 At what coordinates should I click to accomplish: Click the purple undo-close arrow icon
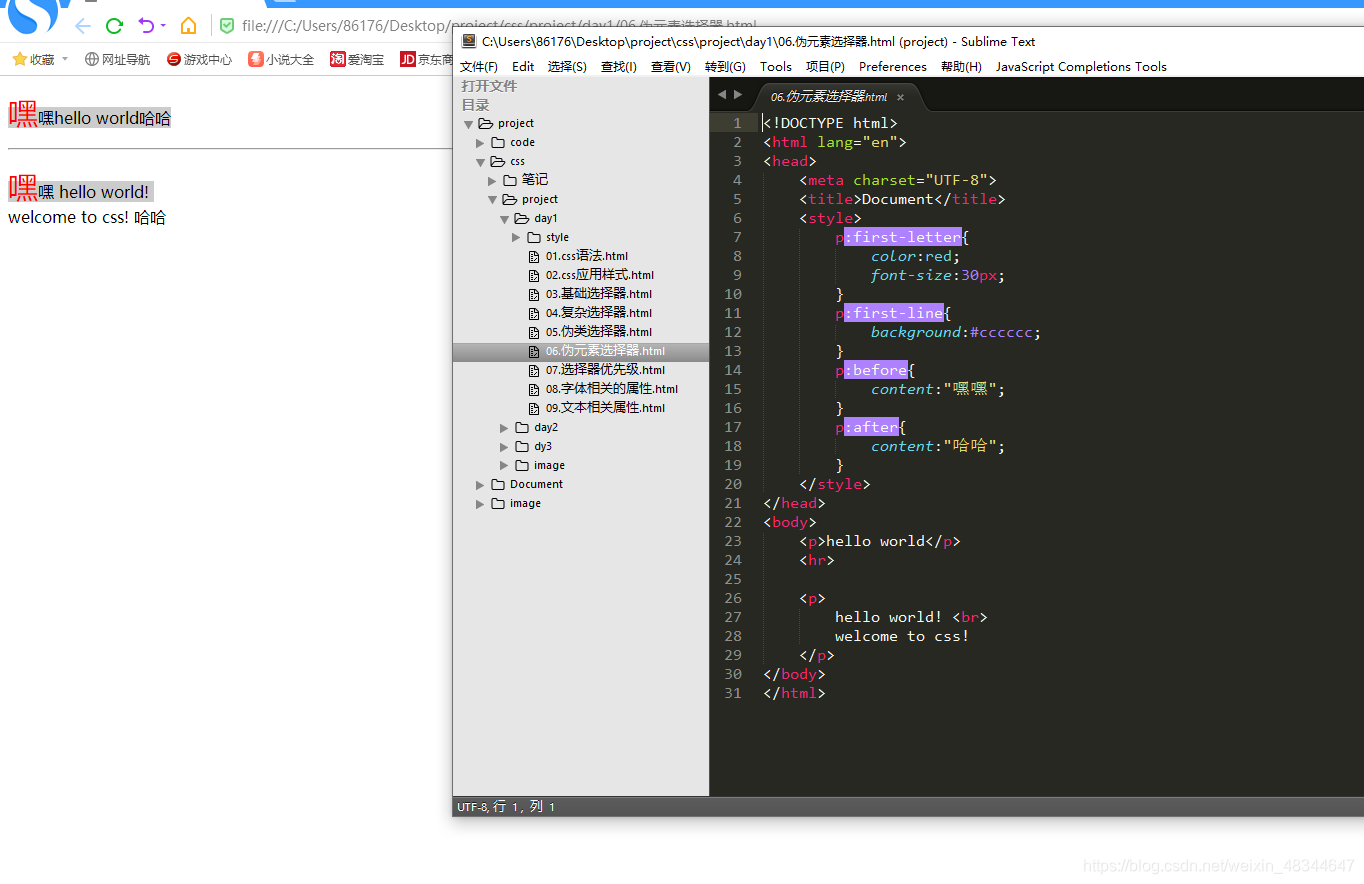click(x=147, y=26)
